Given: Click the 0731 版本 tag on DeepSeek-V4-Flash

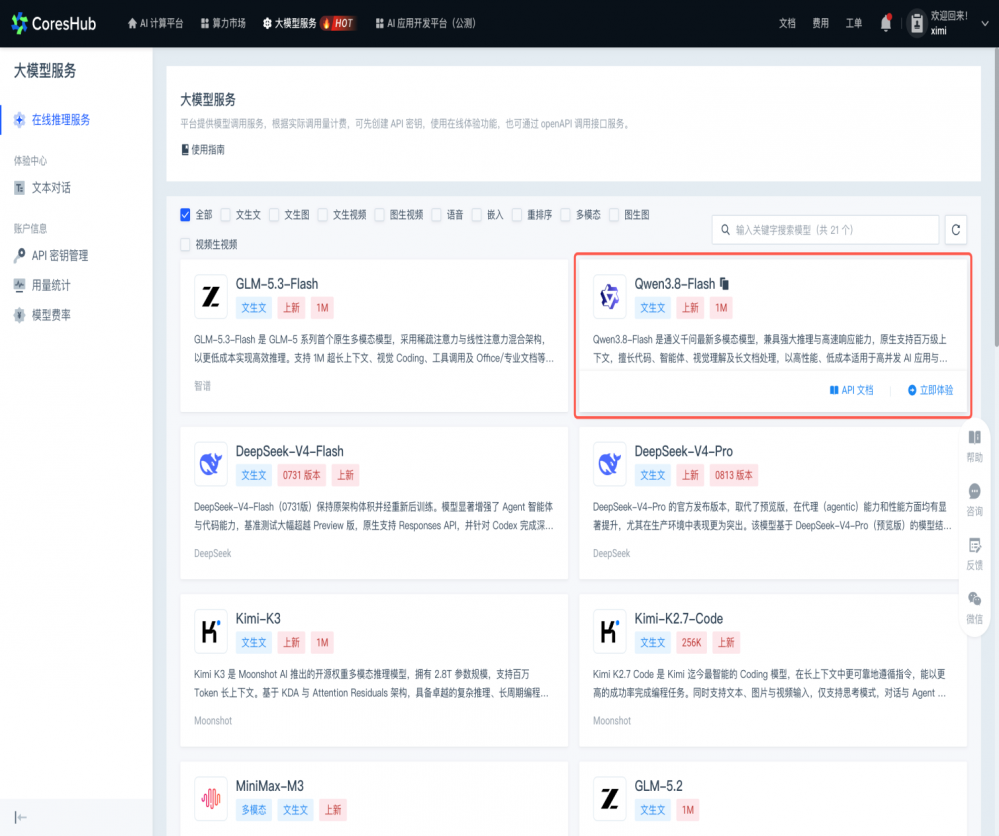Looking at the screenshot, I should 301,475.
